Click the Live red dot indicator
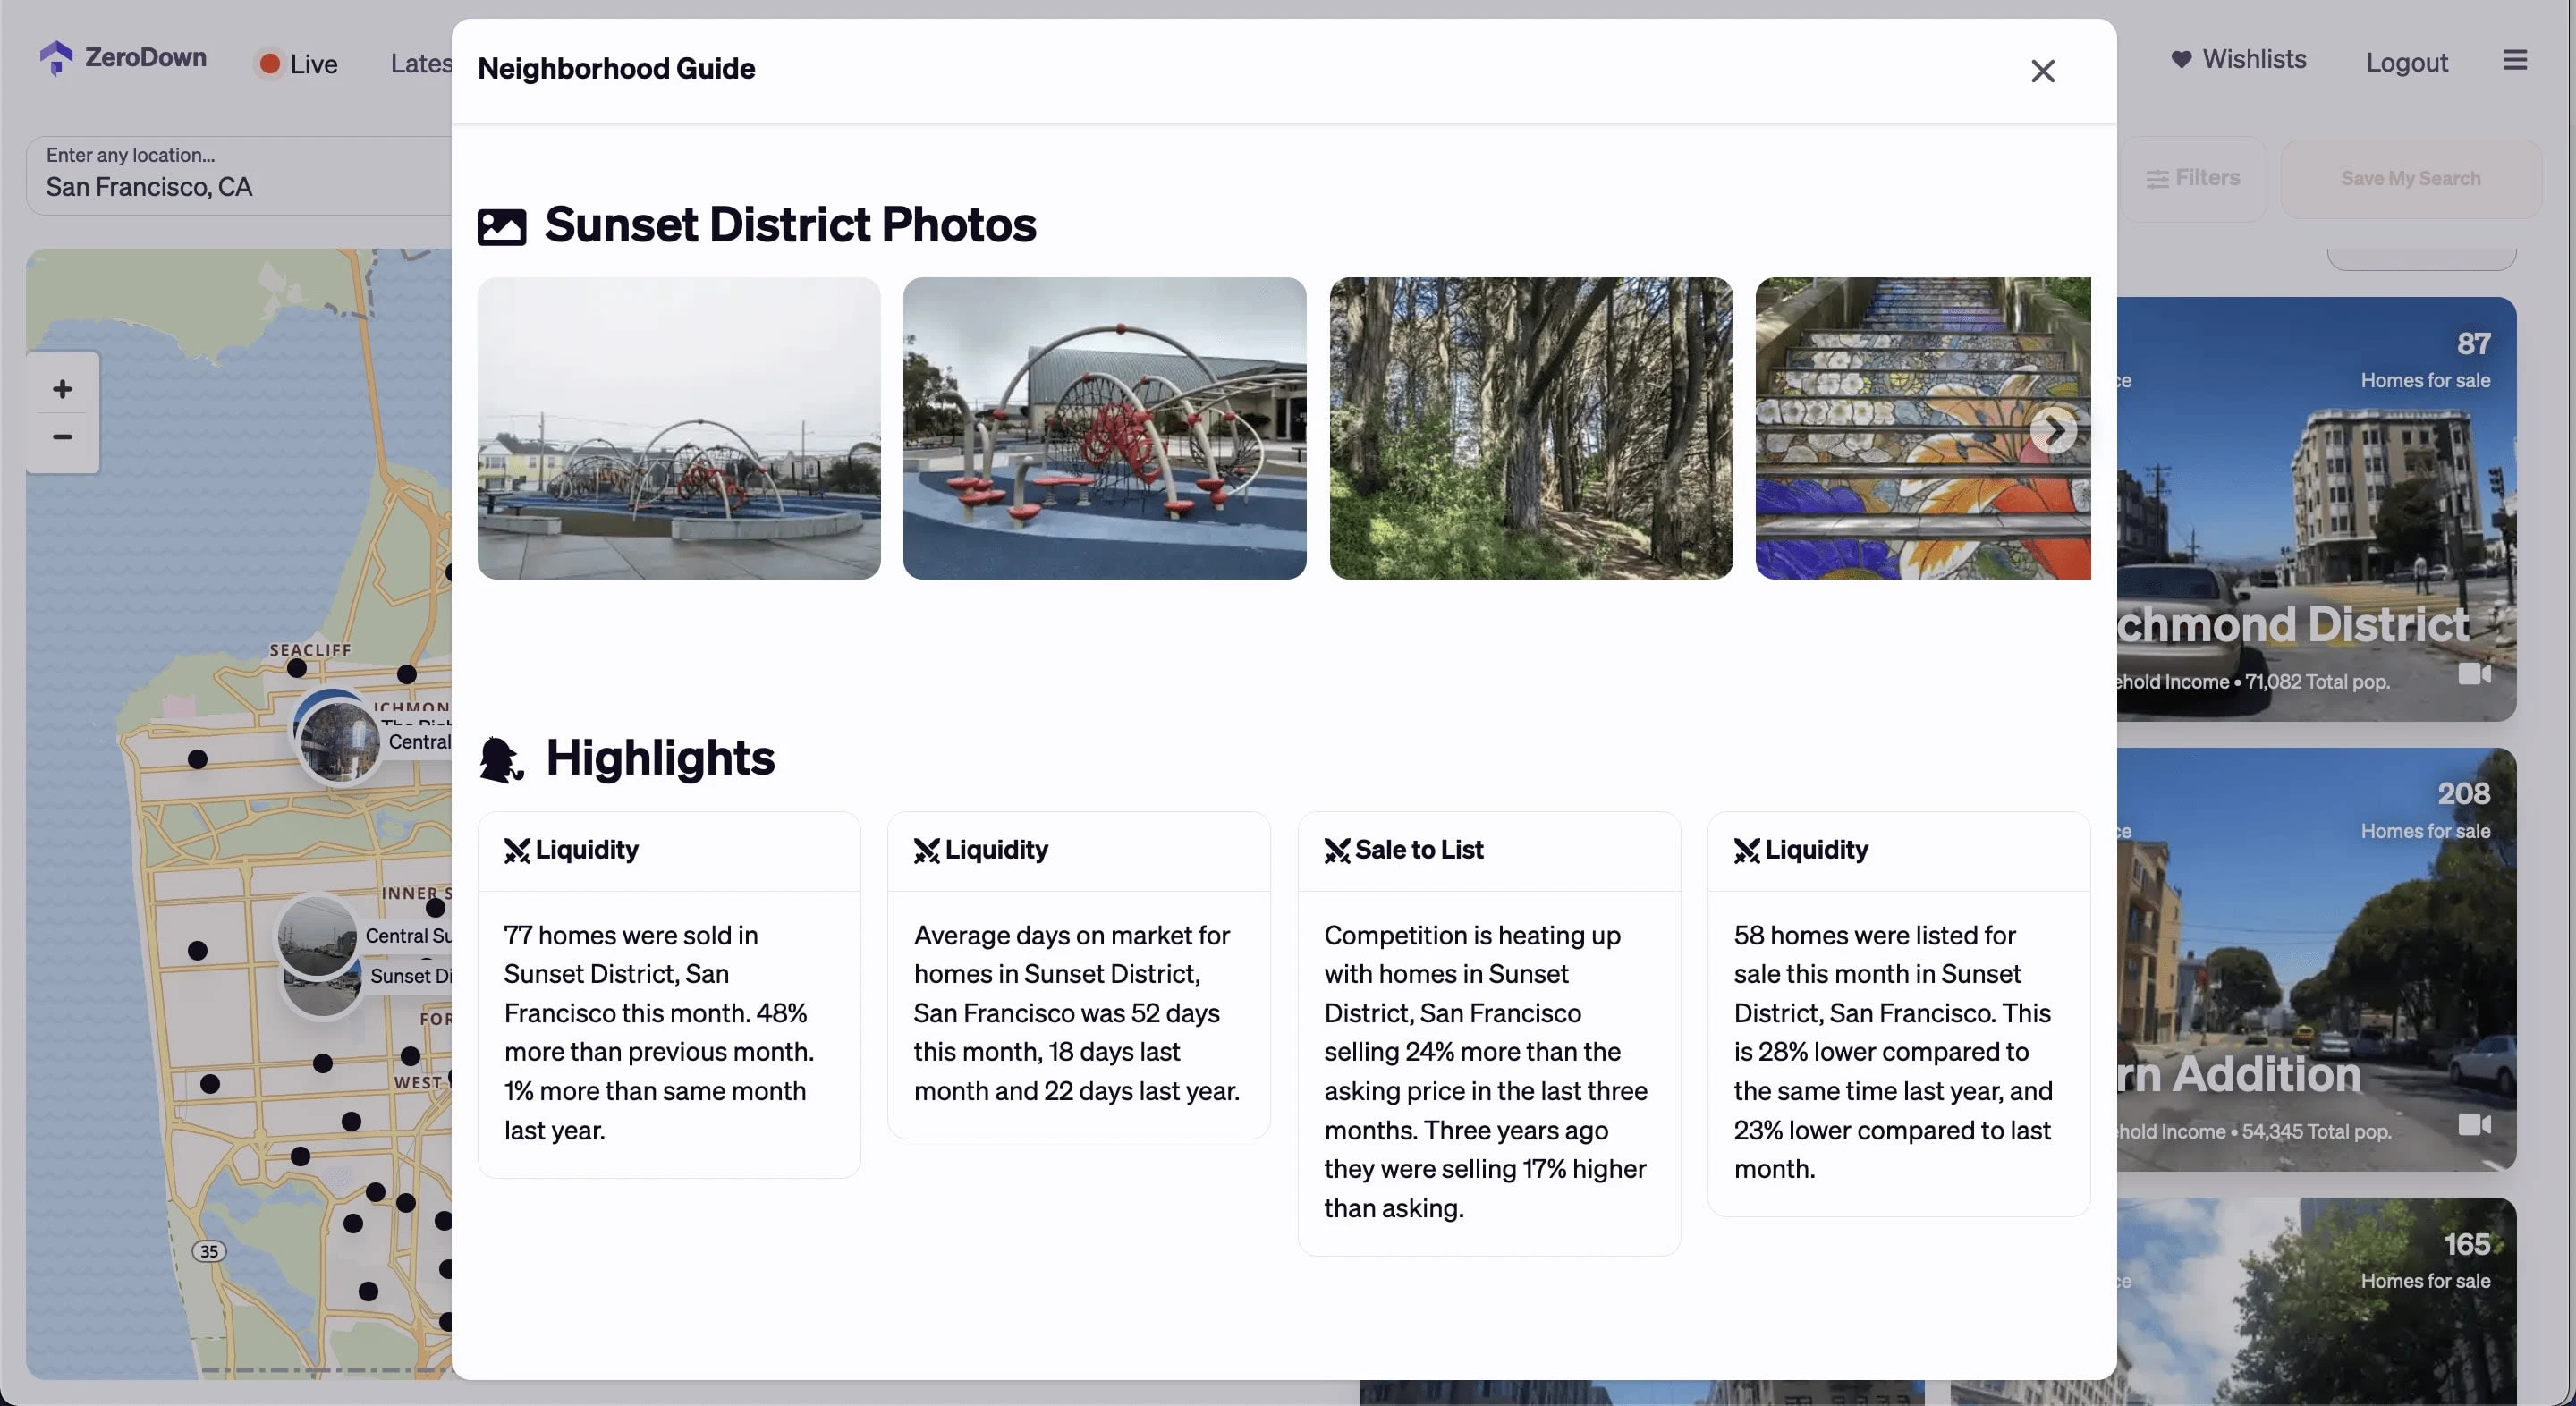 coord(269,64)
